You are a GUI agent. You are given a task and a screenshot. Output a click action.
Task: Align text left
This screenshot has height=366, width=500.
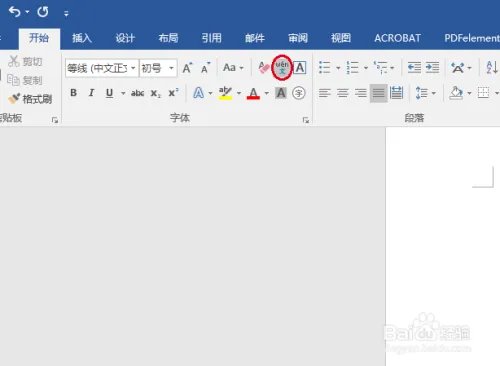click(x=325, y=93)
